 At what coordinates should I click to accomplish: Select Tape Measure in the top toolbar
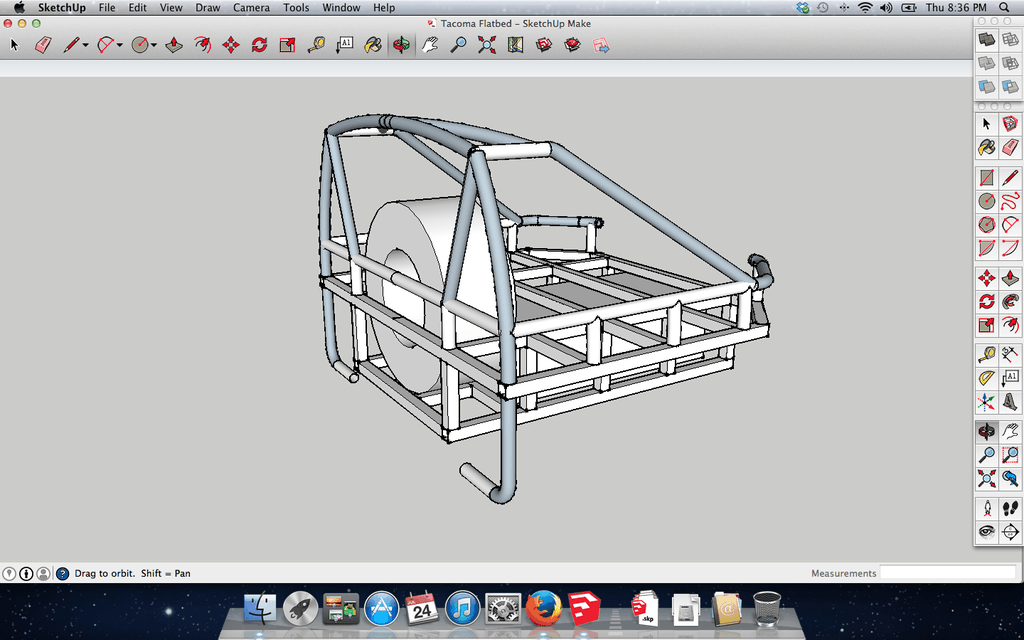click(316, 45)
